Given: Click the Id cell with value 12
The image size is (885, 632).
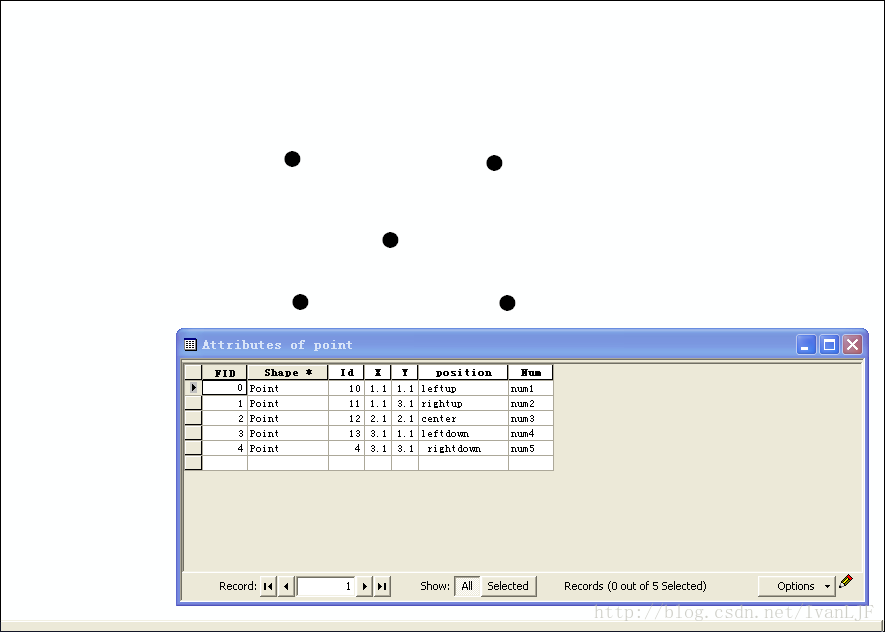Looking at the screenshot, I should tap(347, 418).
